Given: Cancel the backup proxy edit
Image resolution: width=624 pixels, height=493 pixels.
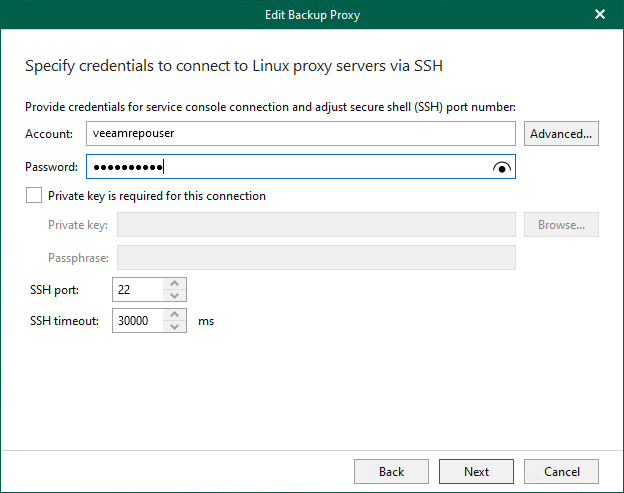Looking at the screenshot, I should tap(561, 472).
